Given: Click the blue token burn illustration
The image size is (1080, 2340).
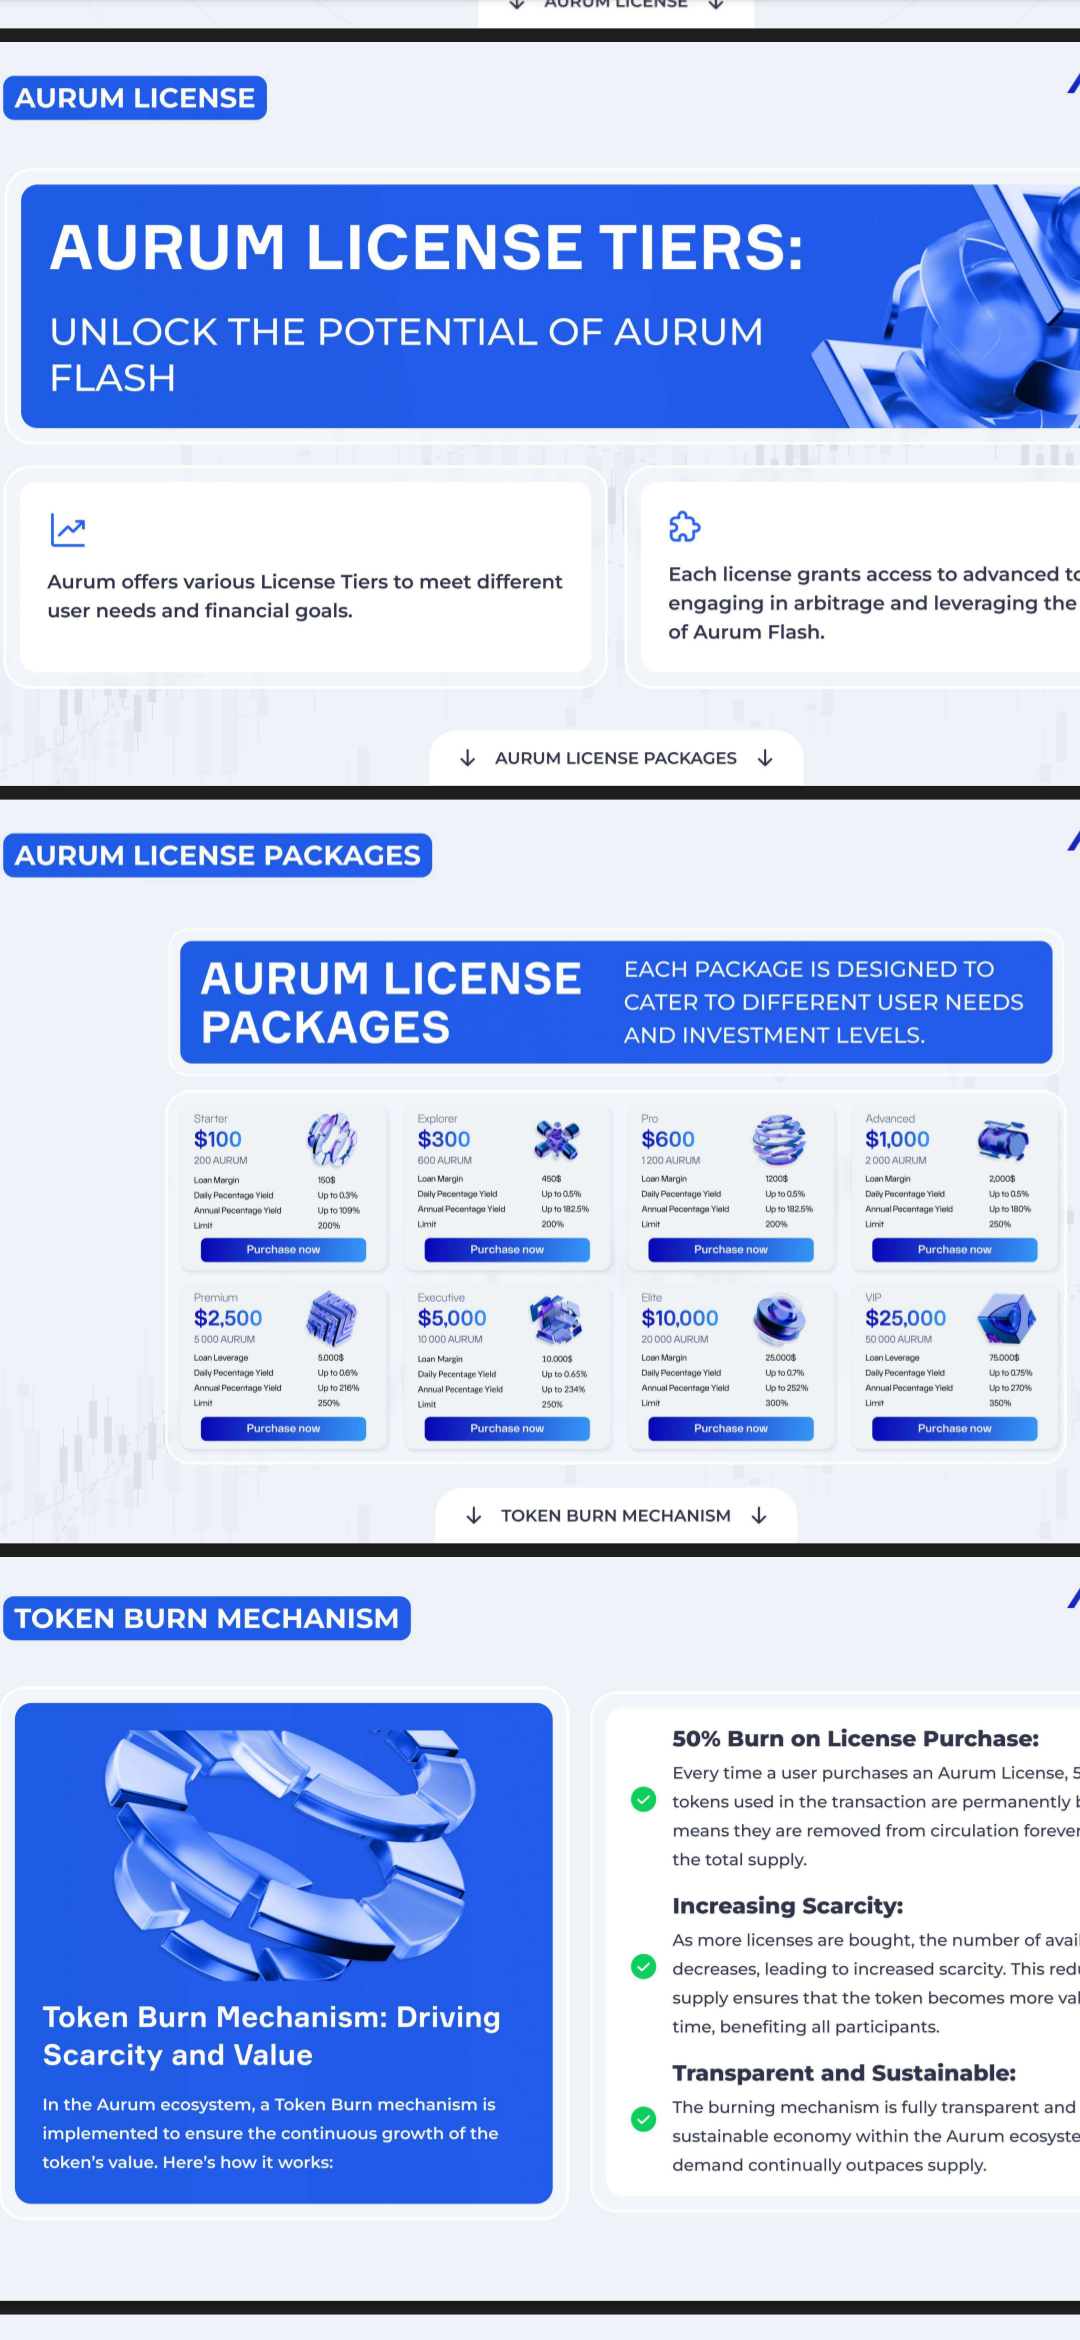Looking at the screenshot, I should tap(290, 1852).
